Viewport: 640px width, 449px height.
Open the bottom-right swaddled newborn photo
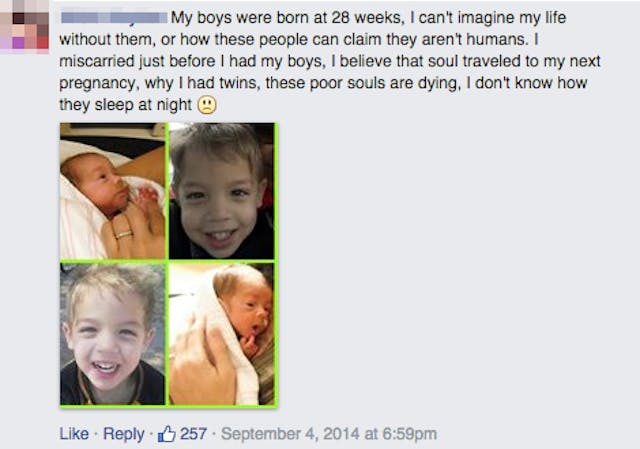tap(221, 334)
